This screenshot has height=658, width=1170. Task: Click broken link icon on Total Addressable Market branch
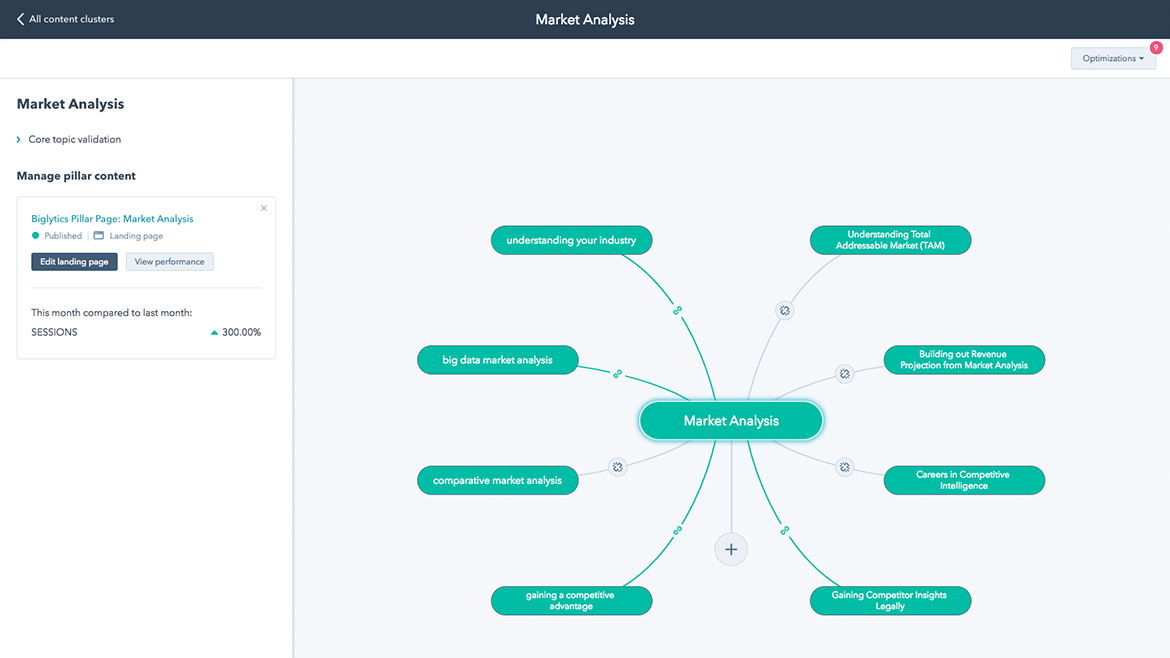[x=785, y=311]
